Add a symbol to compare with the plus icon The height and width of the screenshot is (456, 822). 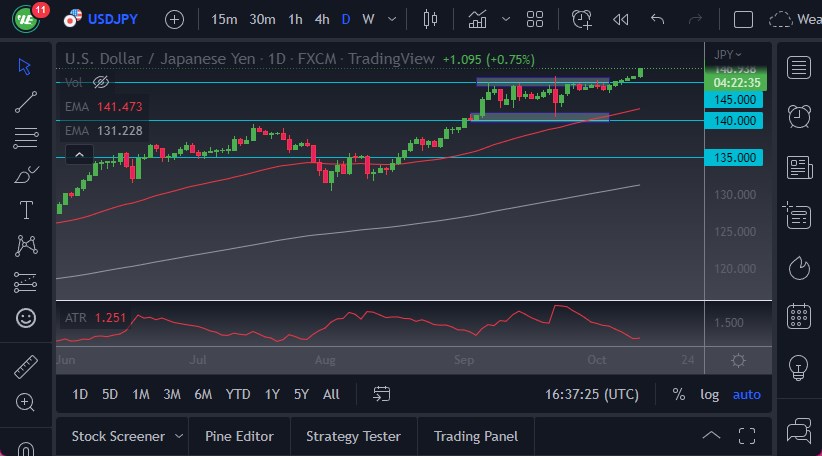[x=174, y=20]
